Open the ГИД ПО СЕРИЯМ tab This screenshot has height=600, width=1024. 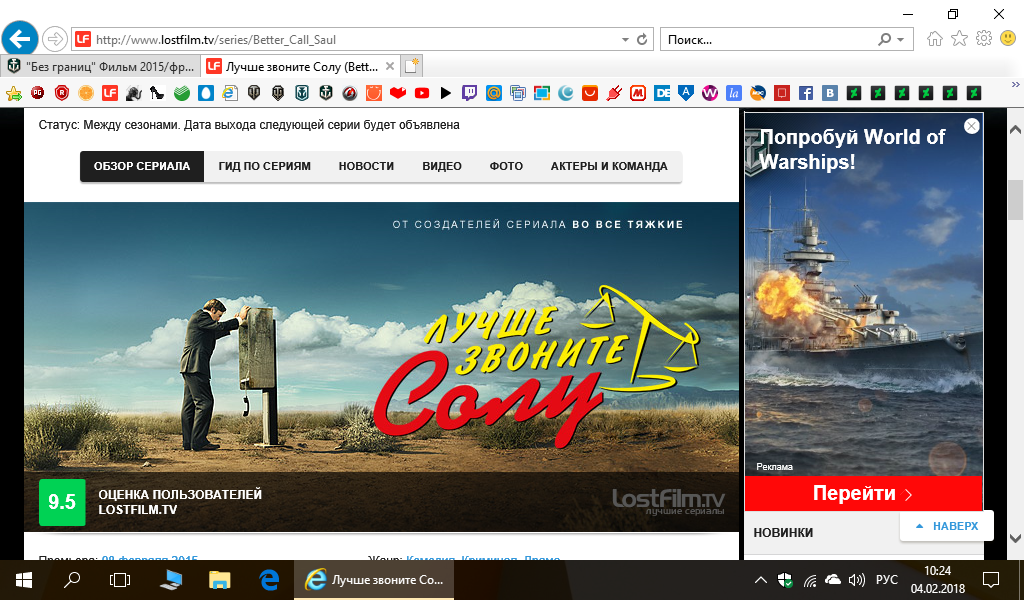pyautogui.click(x=264, y=166)
